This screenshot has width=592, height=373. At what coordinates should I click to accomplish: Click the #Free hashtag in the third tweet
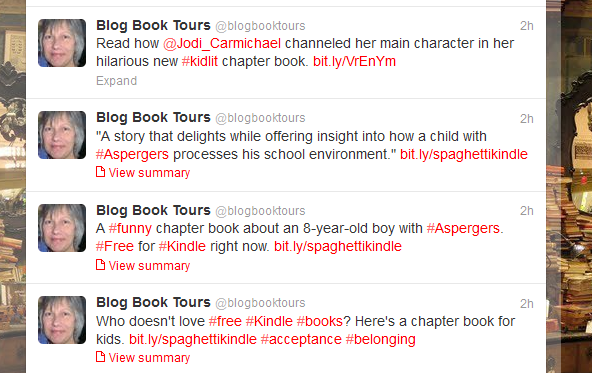pyautogui.click(x=115, y=247)
